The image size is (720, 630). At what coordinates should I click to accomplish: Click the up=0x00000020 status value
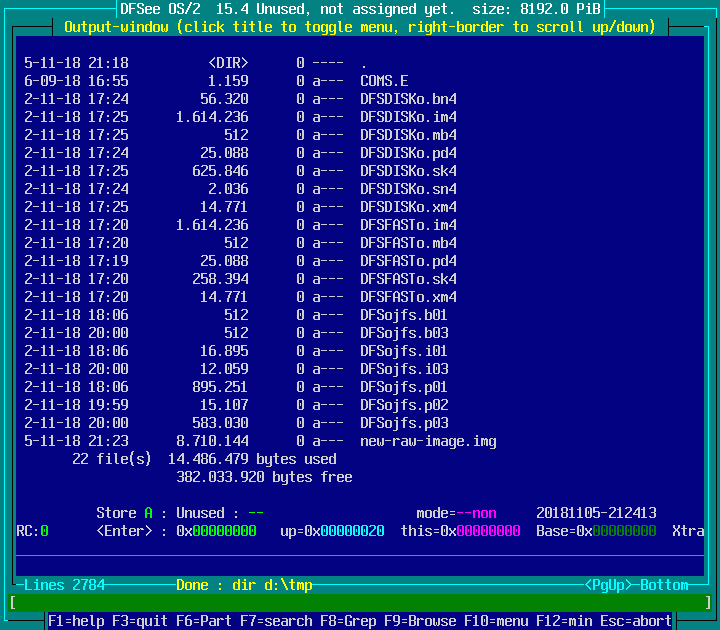coord(332,531)
